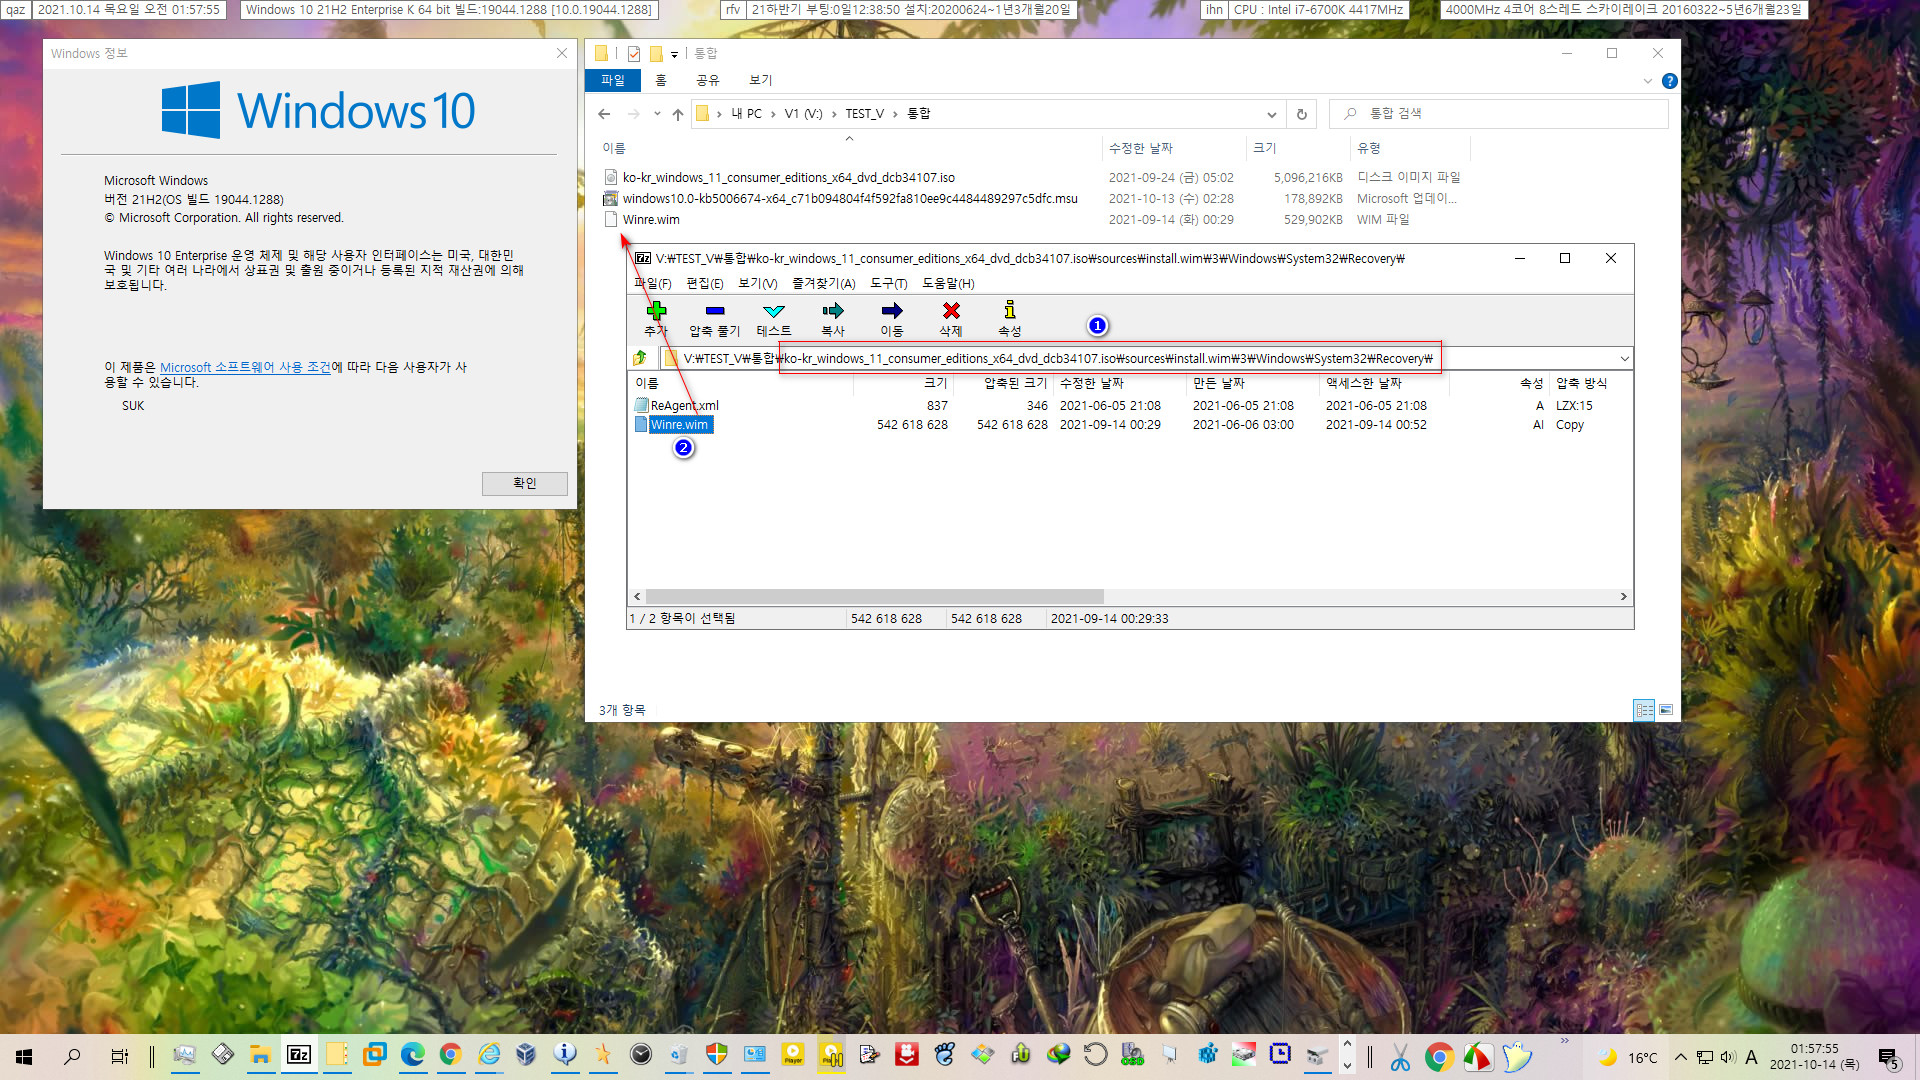Open Internet Explorer from taskbar
The height and width of the screenshot is (1080, 1920).
489,1055
